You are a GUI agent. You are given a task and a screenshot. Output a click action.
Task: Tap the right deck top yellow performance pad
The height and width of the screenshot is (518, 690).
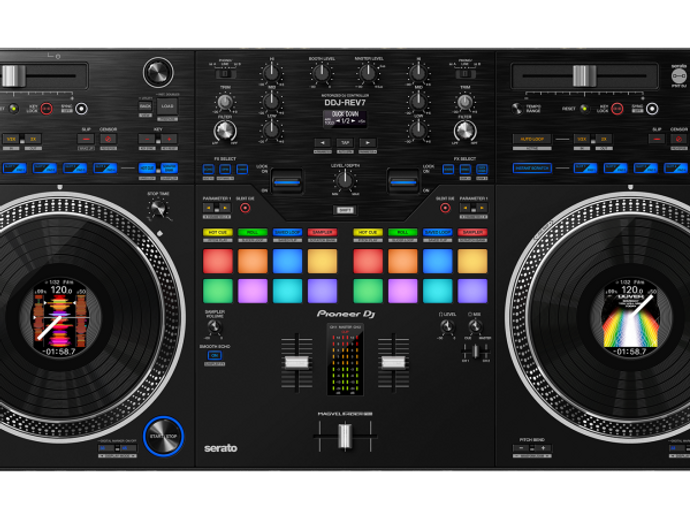[x=473, y=261]
